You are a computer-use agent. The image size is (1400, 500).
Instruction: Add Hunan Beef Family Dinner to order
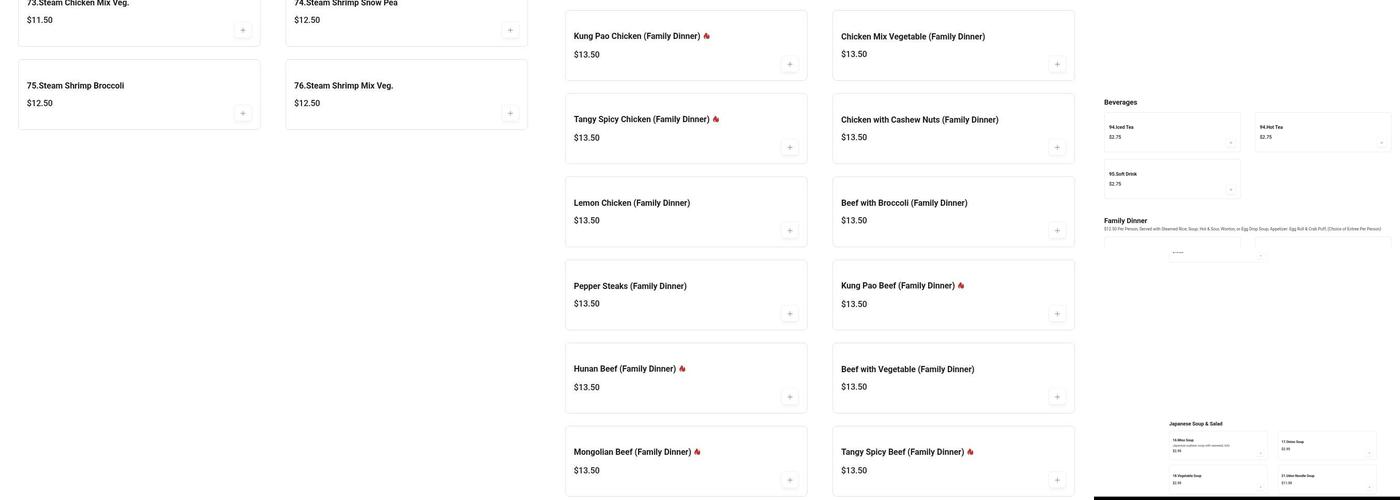point(790,397)
